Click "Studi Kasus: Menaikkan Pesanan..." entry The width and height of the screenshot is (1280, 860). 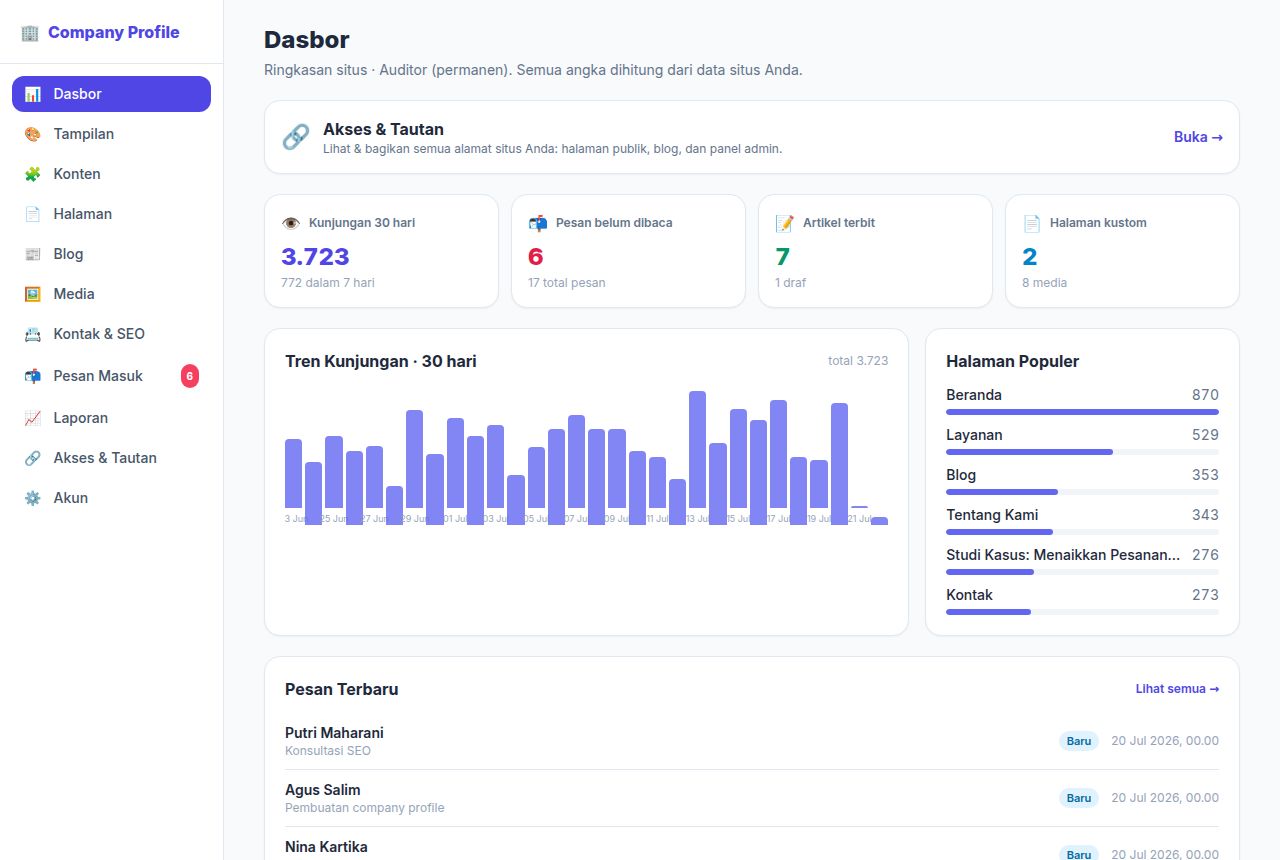click(1063, 555)
